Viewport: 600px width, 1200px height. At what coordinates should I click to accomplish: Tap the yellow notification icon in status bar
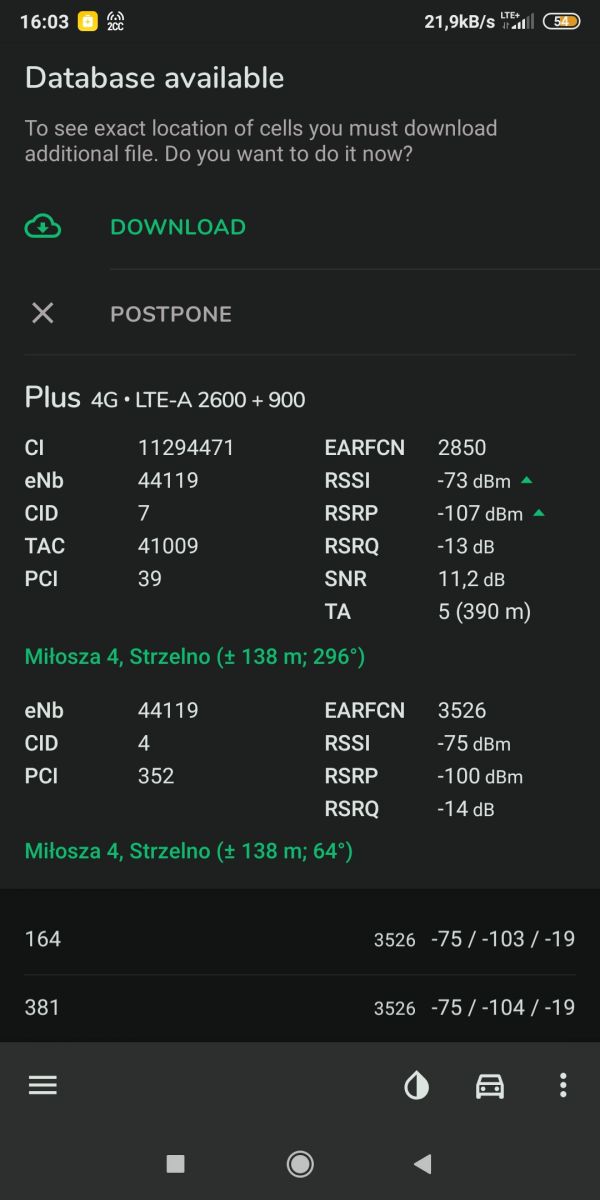89,21
